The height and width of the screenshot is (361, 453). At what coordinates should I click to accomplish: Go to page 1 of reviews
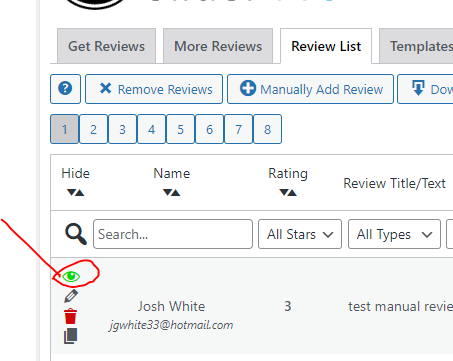pos(65,129)
